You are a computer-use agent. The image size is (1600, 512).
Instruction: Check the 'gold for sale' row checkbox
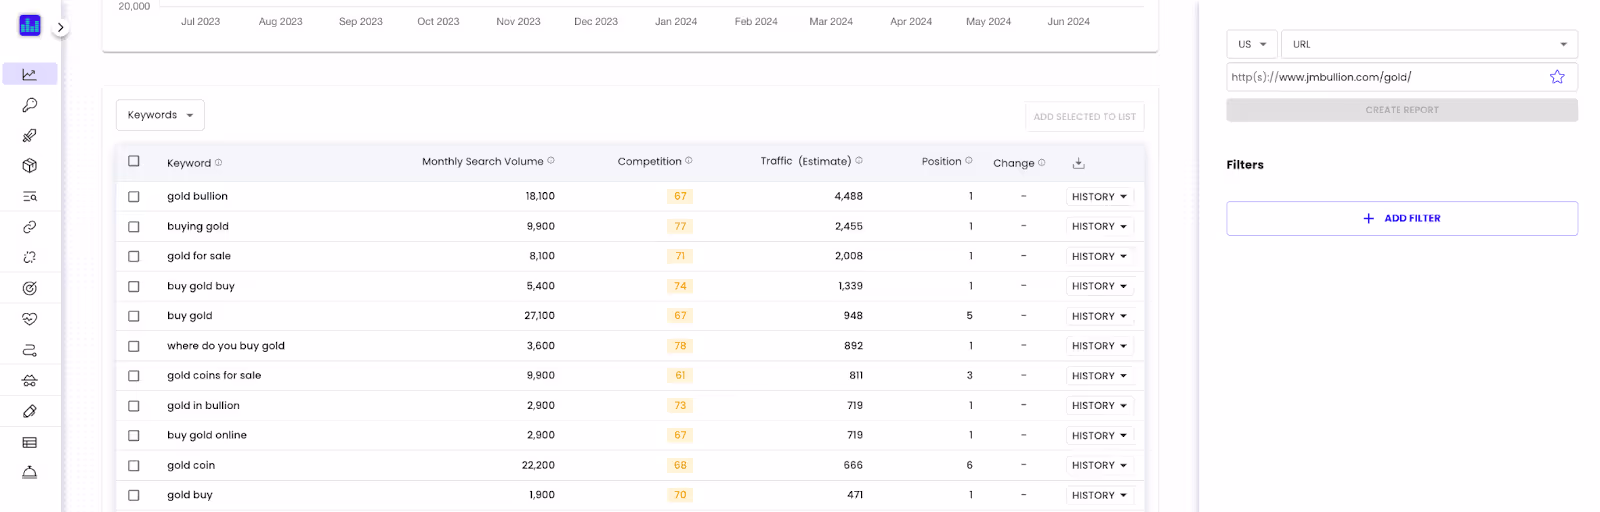[134, 257]
